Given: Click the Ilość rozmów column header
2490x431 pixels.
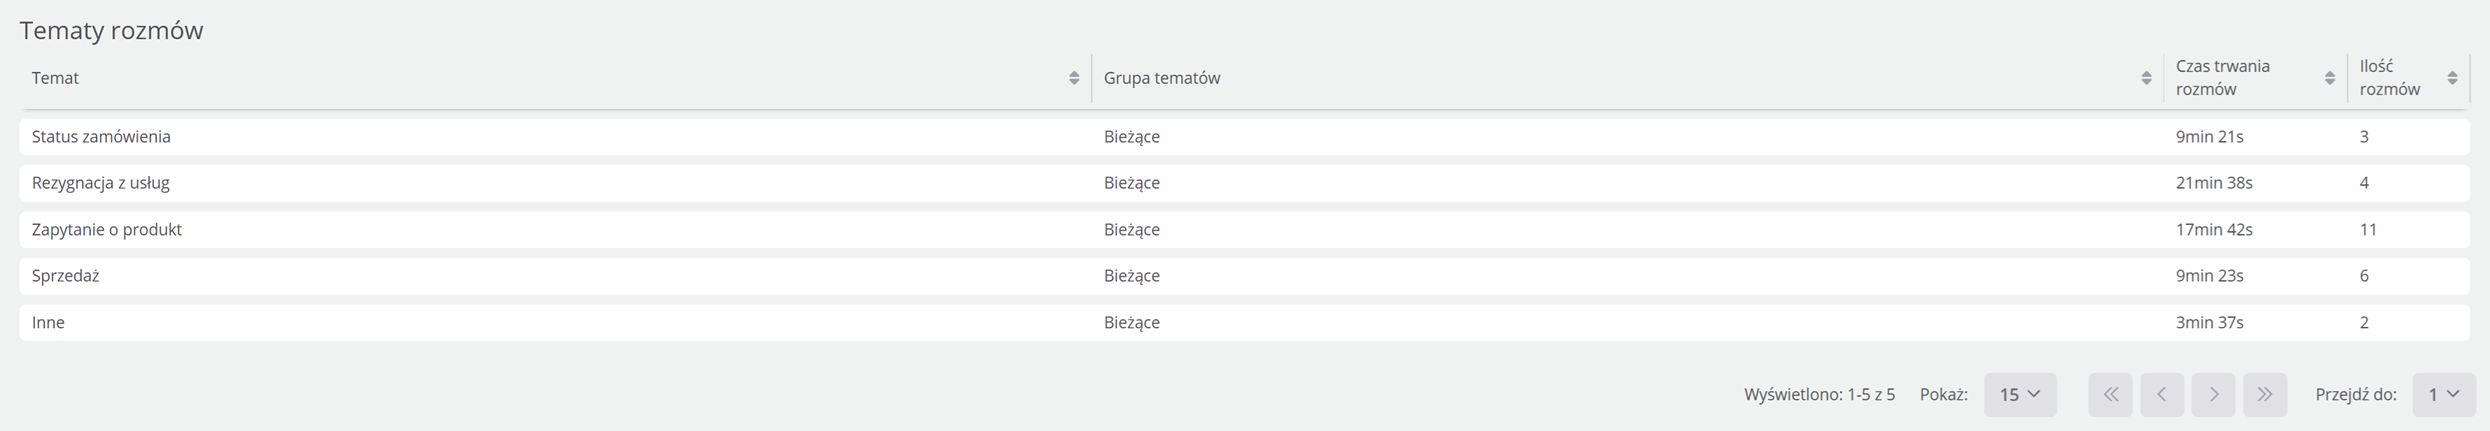Looking at the screenshot, I should click(x=2390, y=78).
